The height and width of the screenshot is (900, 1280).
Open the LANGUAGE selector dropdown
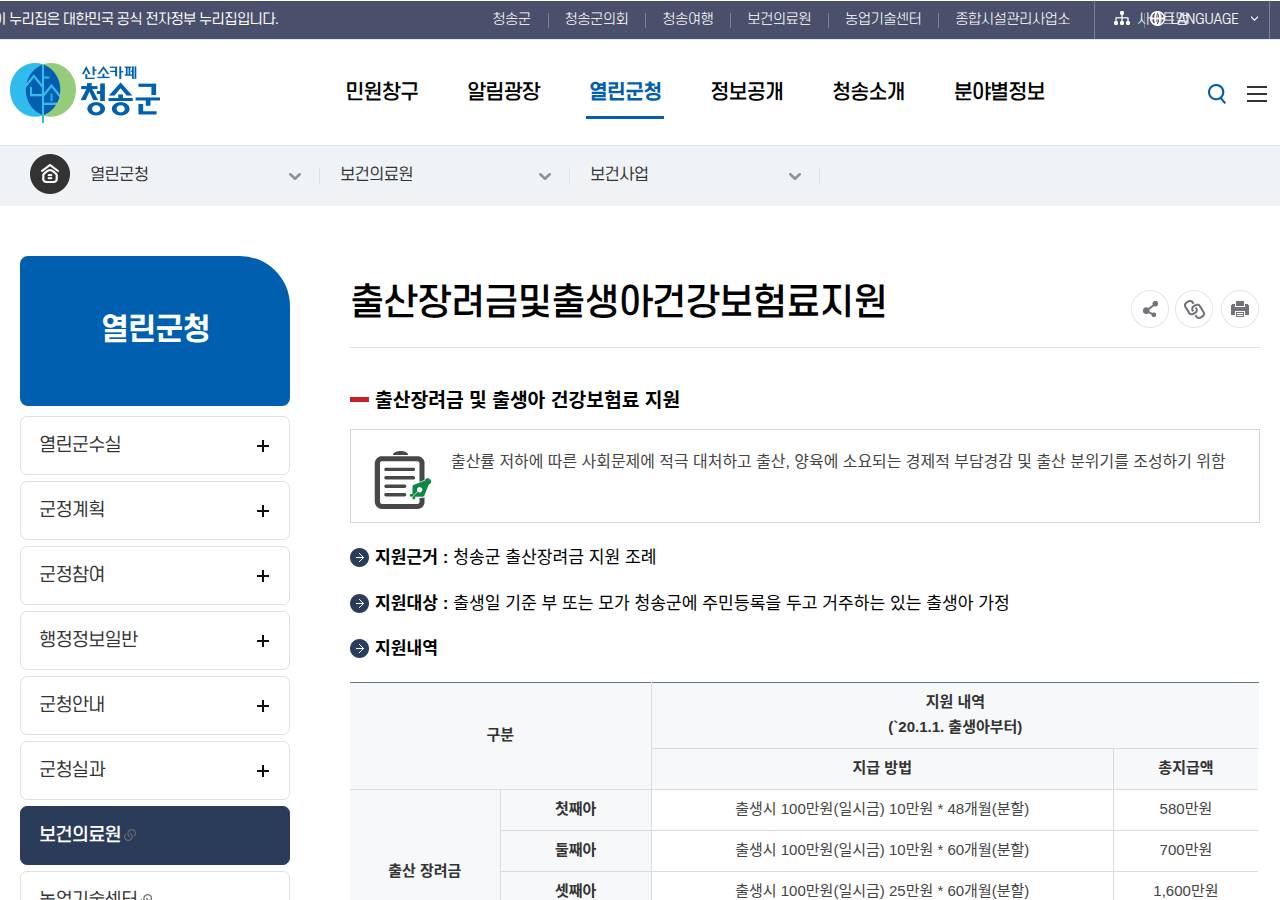tap(1205, 19)
